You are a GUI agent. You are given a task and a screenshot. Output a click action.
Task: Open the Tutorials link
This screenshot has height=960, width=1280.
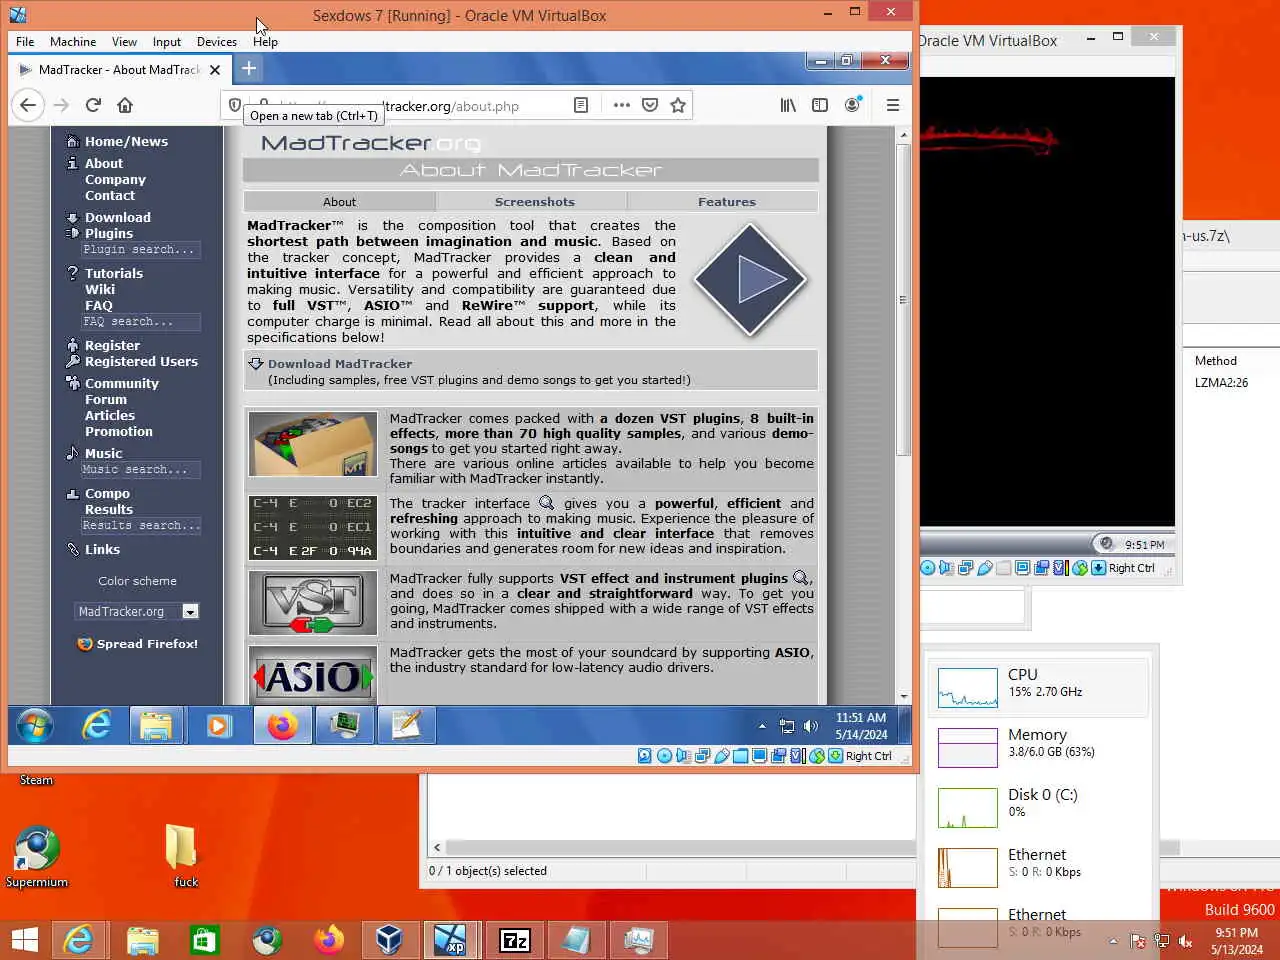(113, 273)
